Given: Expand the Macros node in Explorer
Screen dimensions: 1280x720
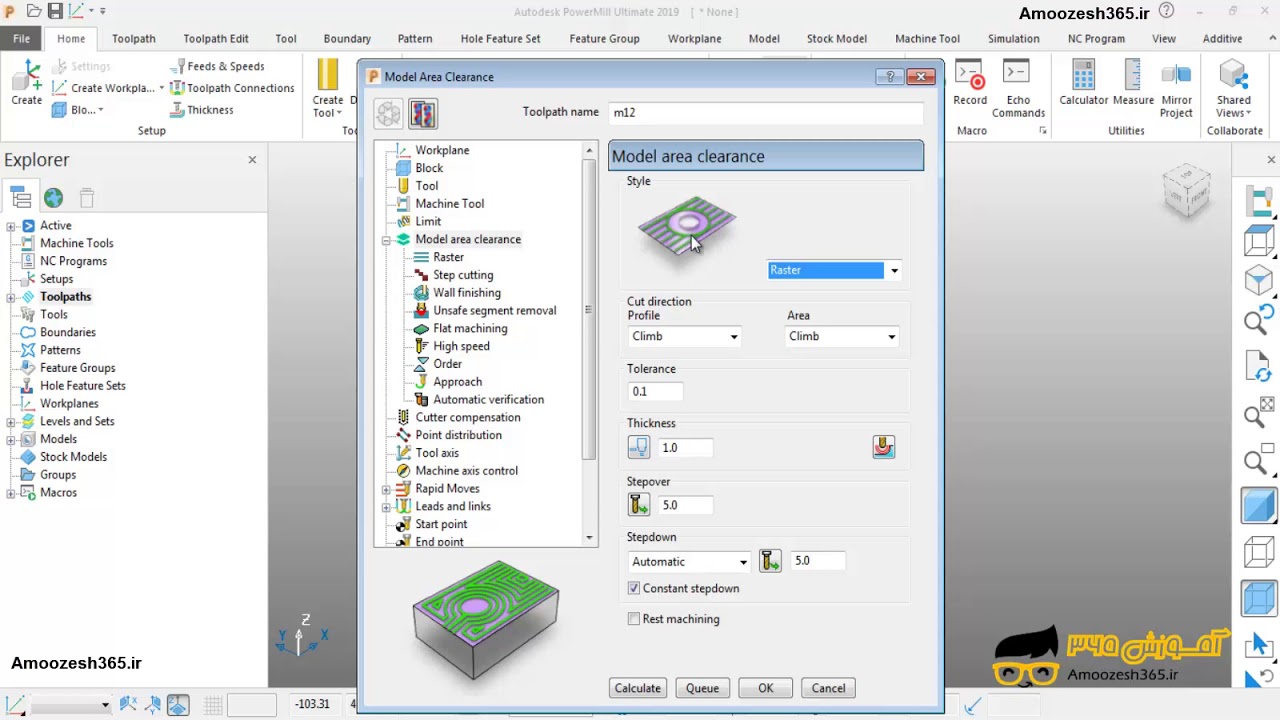Looking at the screenshot, I should [11, 493].
